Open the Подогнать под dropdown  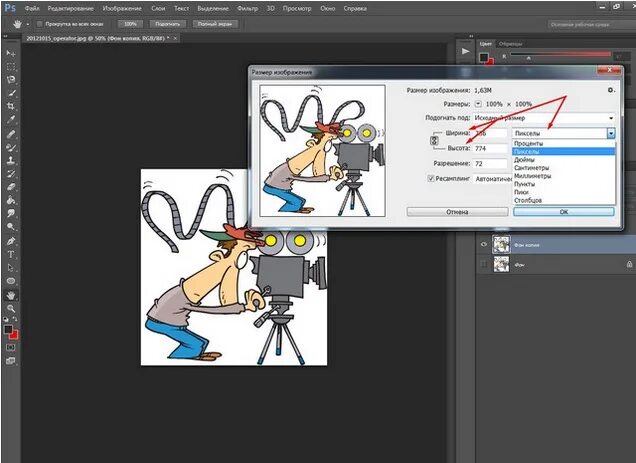pos(544,118)
